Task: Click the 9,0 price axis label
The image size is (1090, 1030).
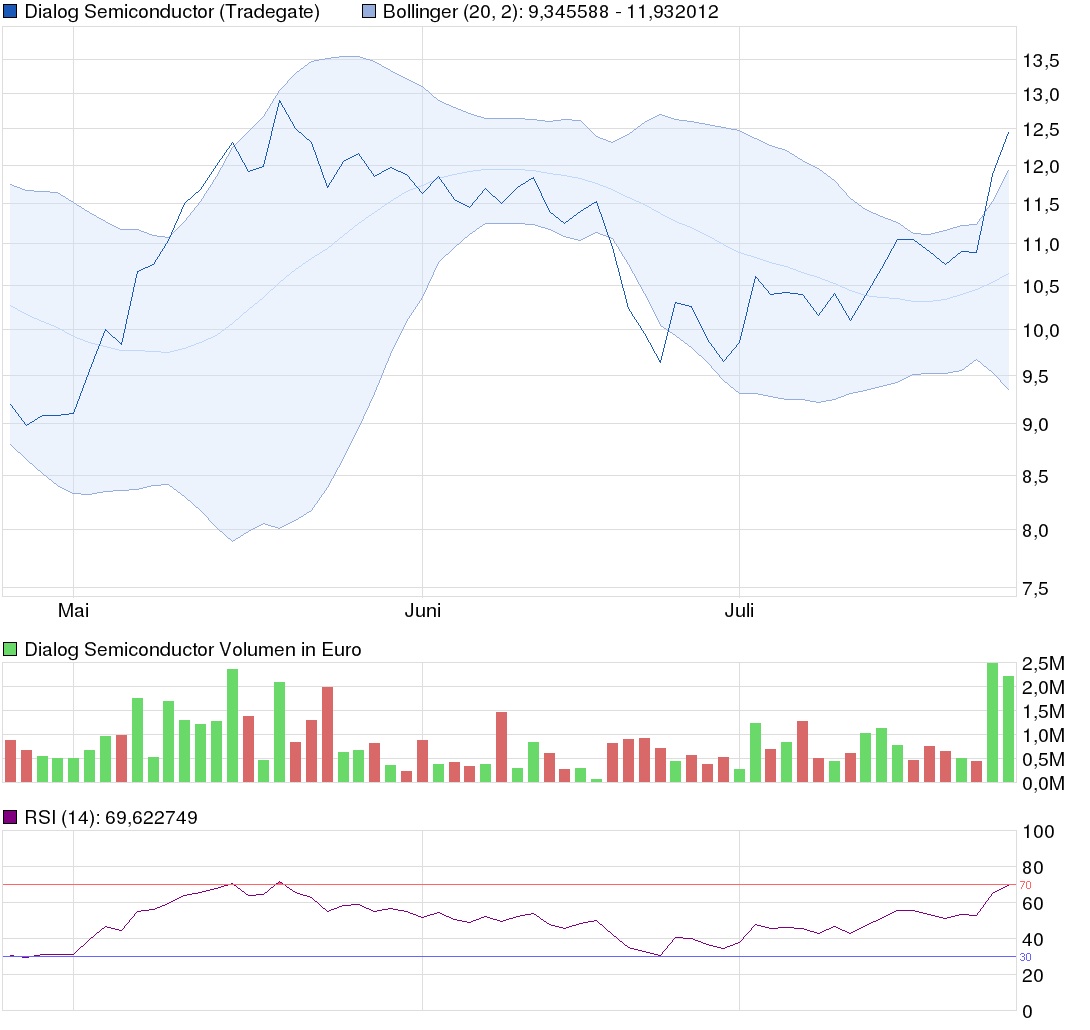Action: coord(1036,425)
